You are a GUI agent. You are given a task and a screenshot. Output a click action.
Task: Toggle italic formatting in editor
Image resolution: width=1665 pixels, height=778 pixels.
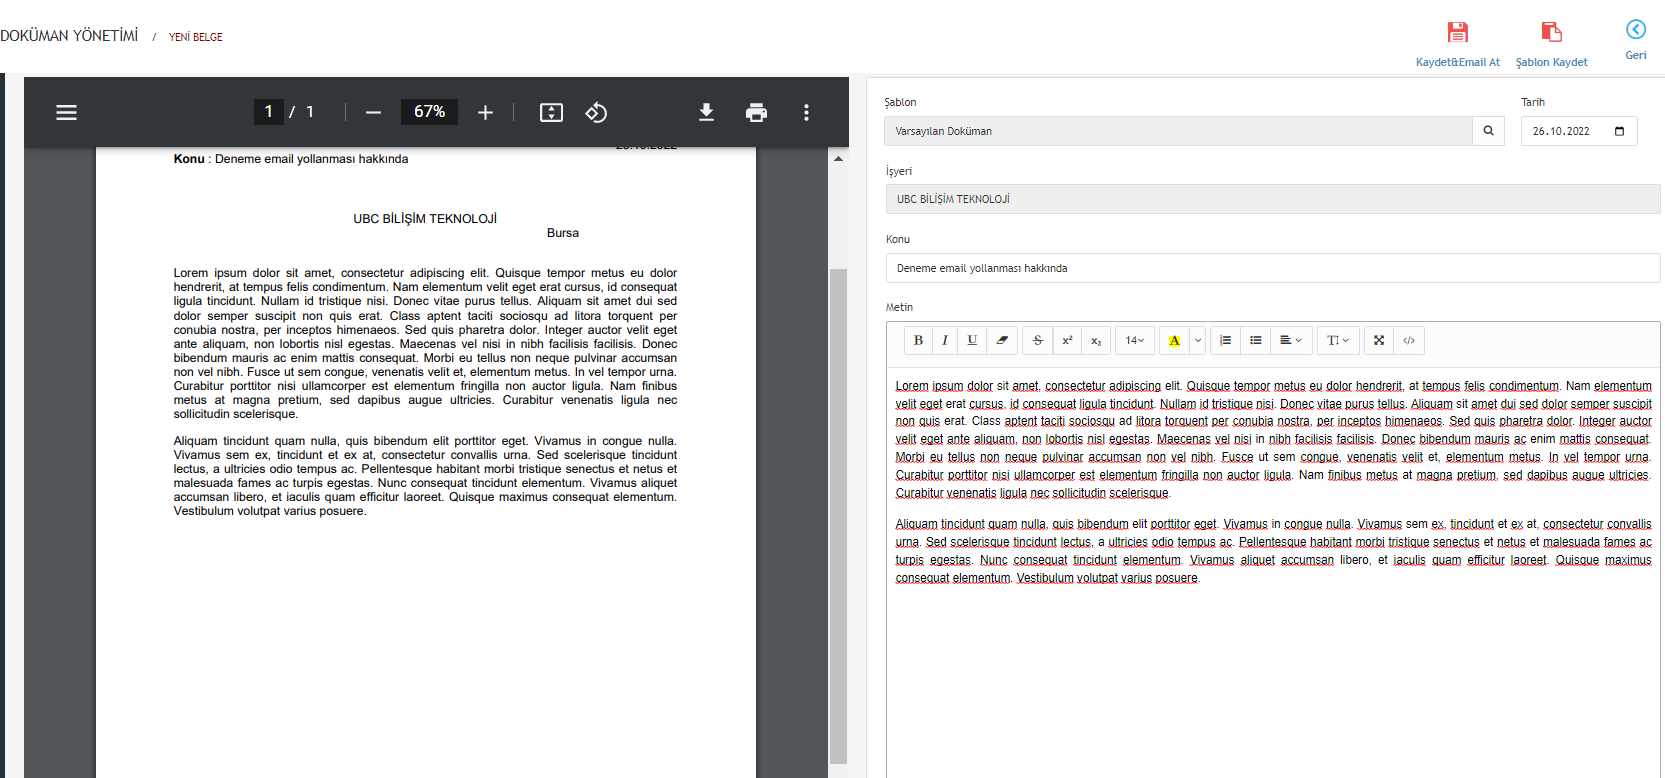coord(945,341)
